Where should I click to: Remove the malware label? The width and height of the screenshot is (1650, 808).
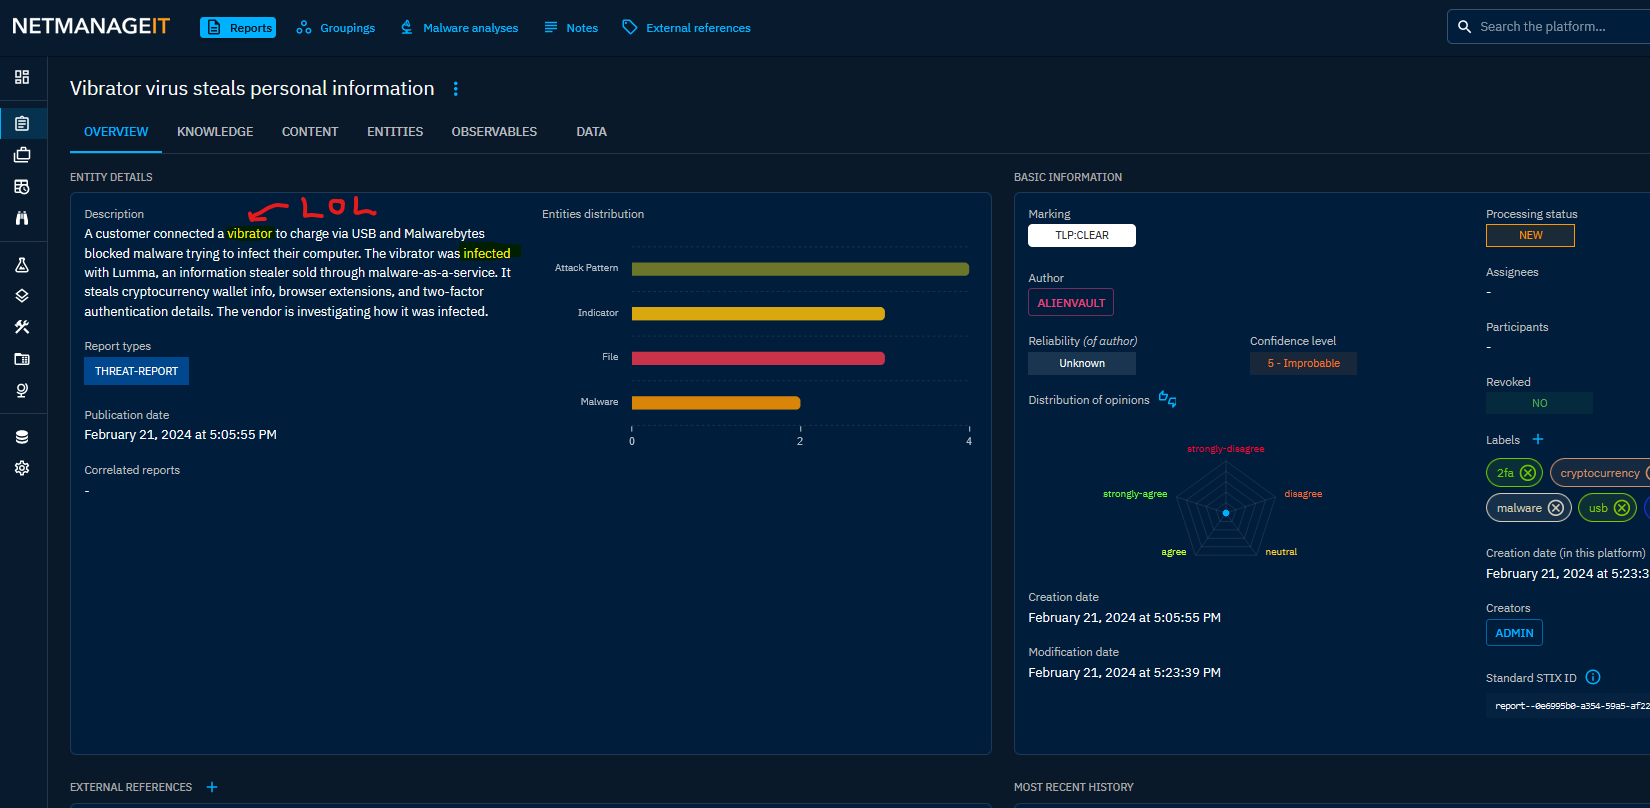tap(1555, 508)
